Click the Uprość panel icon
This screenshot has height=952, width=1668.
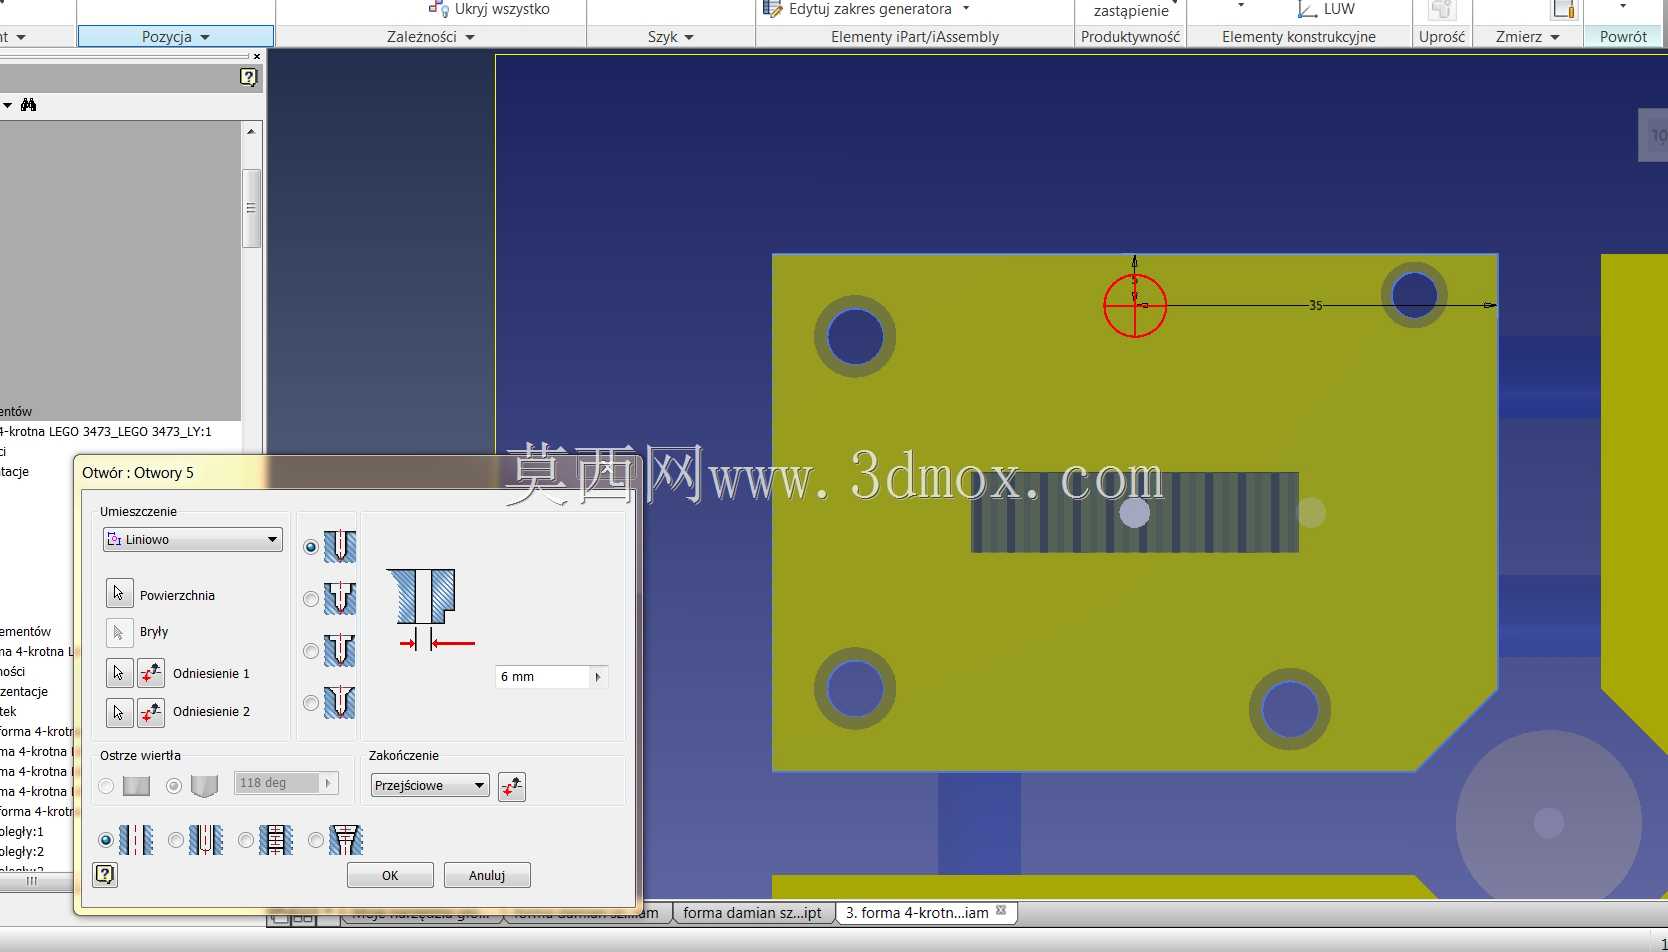click(x=1441, y=10)
